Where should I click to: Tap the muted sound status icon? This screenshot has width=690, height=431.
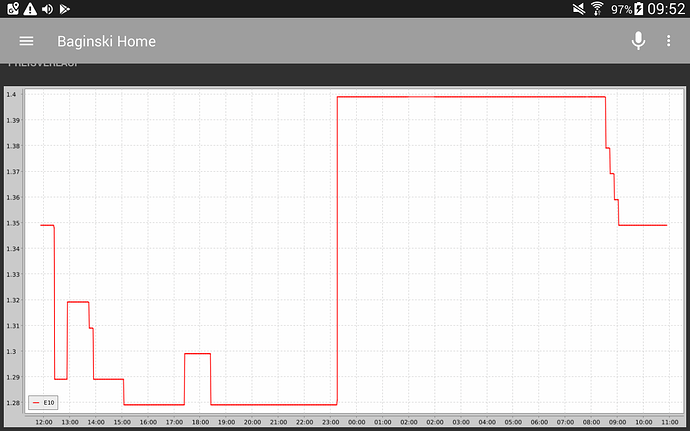point(579,9)
